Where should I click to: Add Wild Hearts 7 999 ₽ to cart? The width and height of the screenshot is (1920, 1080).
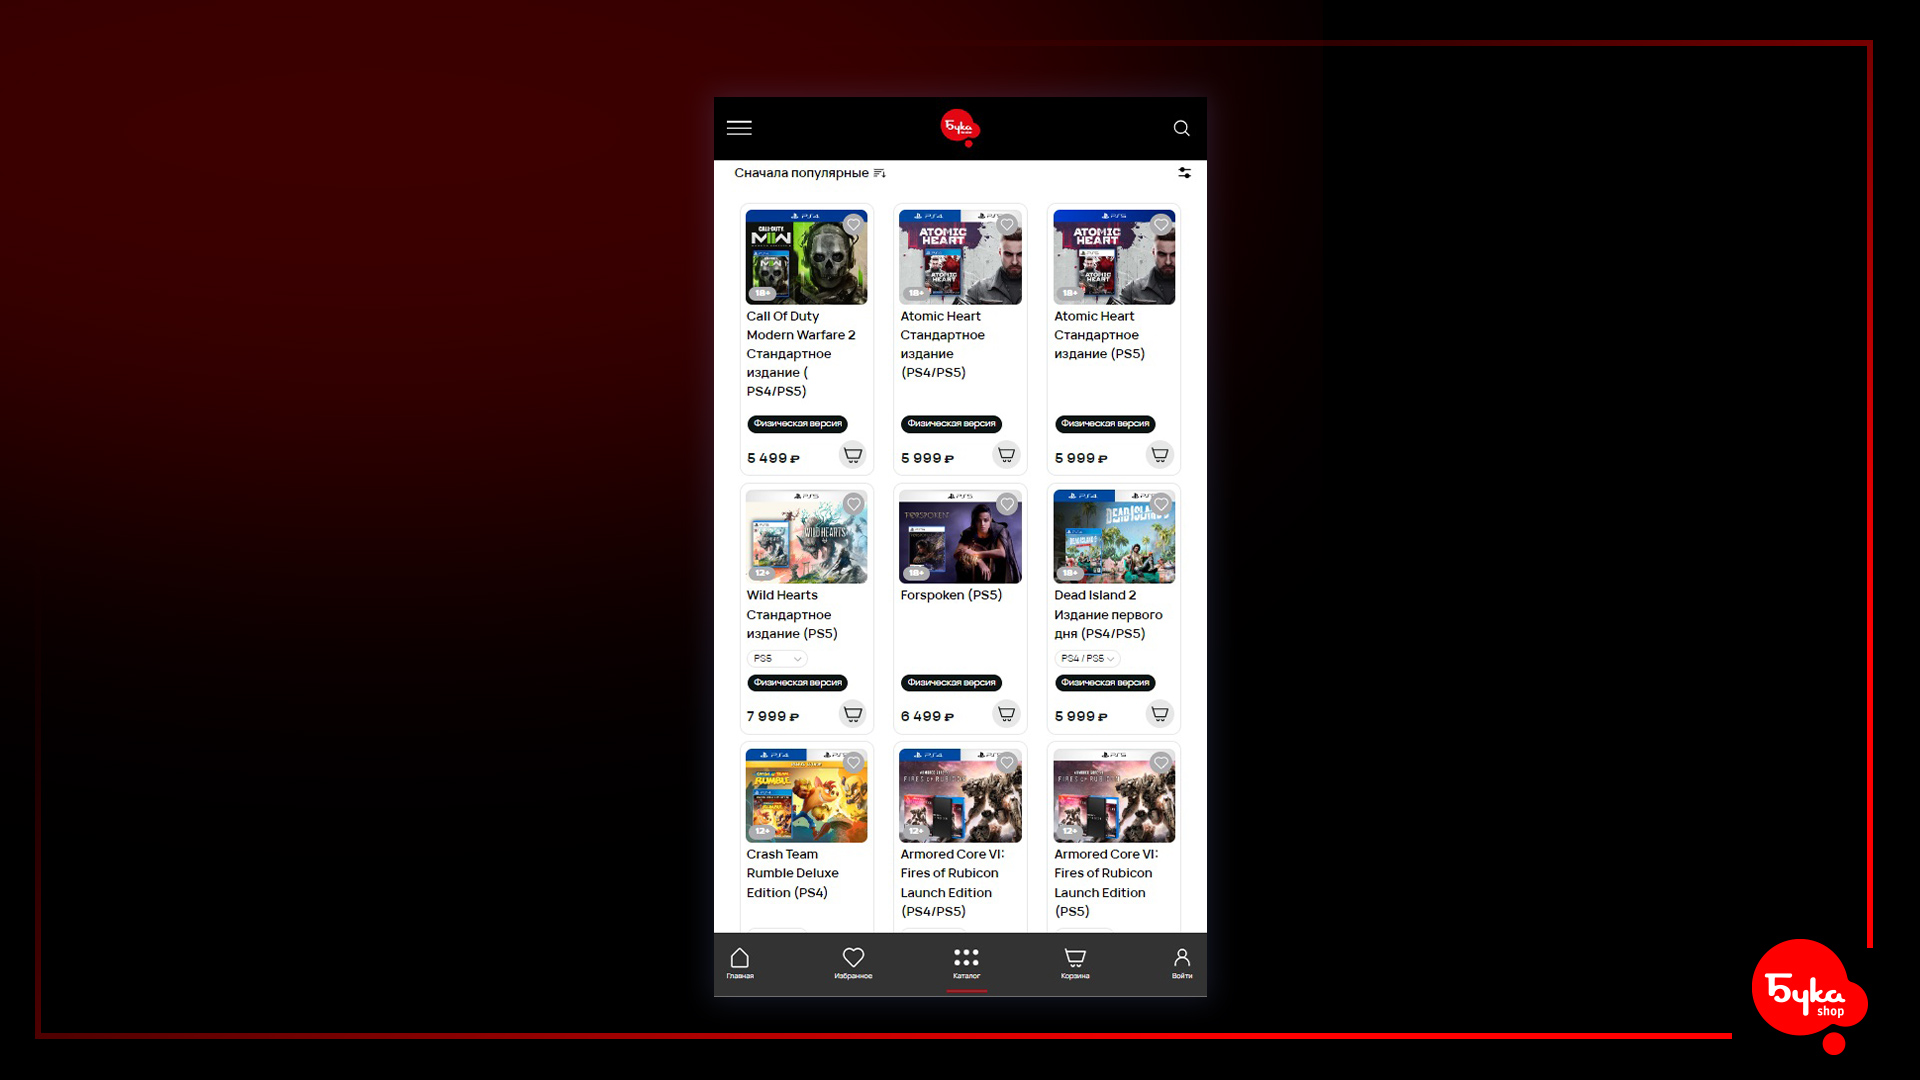pyautogui.click(x=853, y=714)
